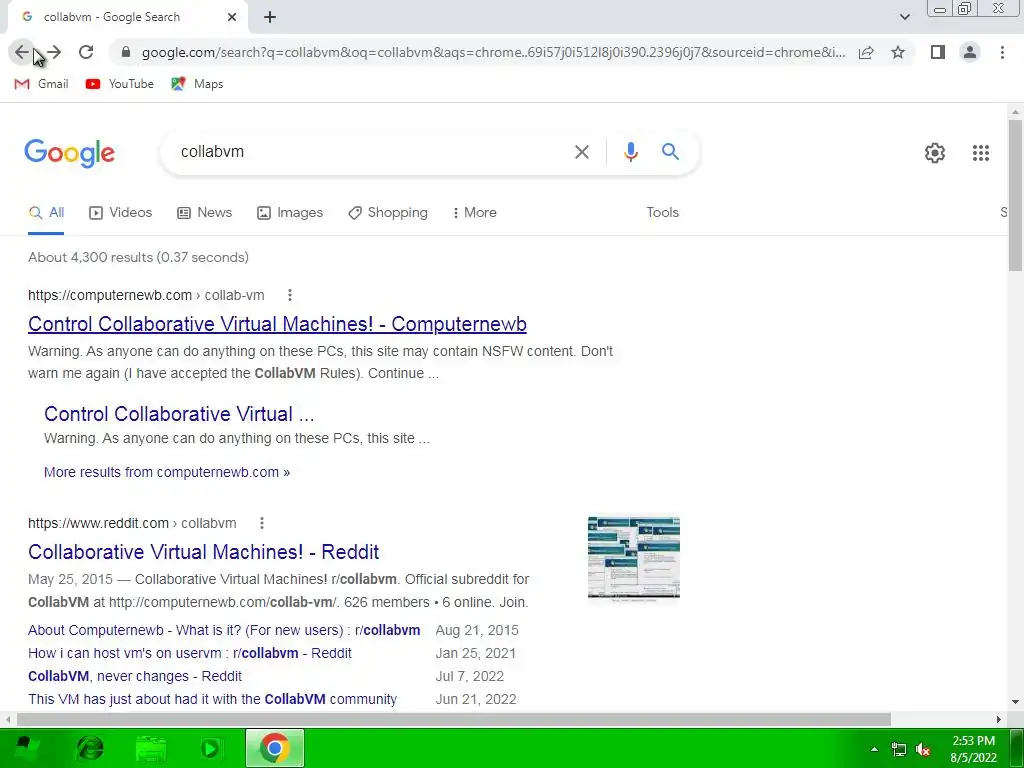Click the horizontal scrollbar right arrow

click(998, 719)
